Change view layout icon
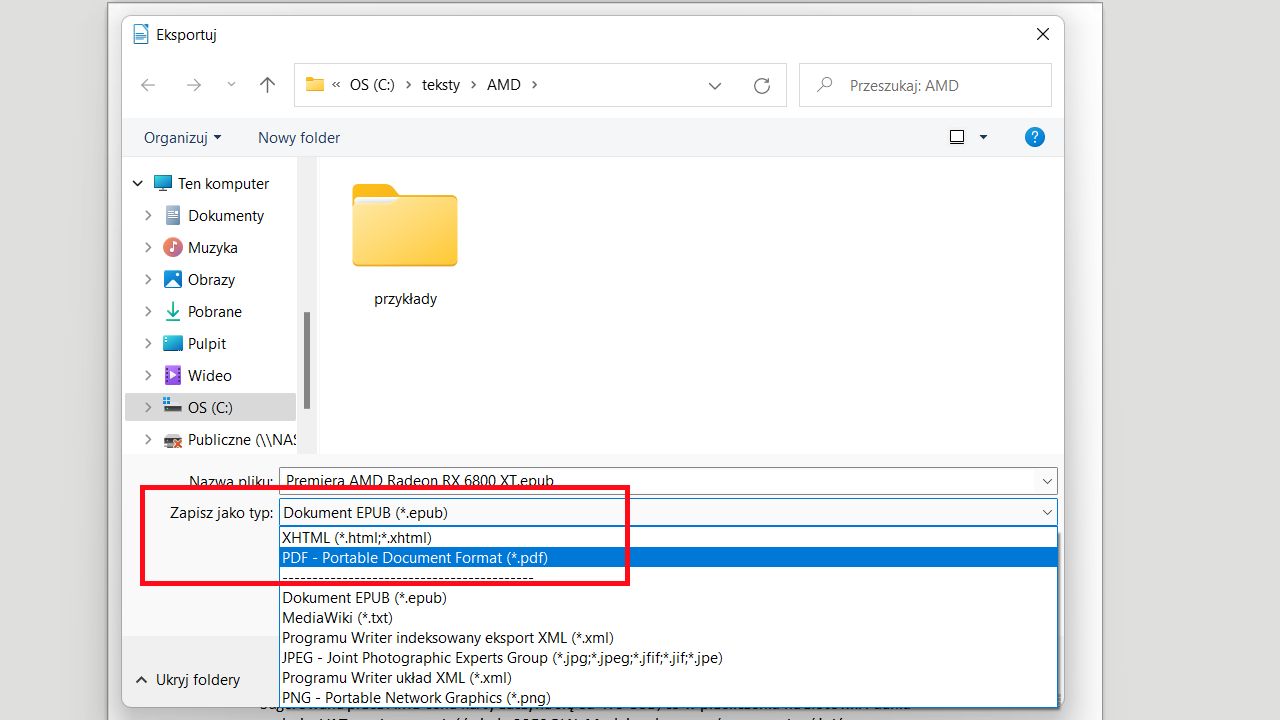Screen dimensions: 1280x720 click(957, 137)
